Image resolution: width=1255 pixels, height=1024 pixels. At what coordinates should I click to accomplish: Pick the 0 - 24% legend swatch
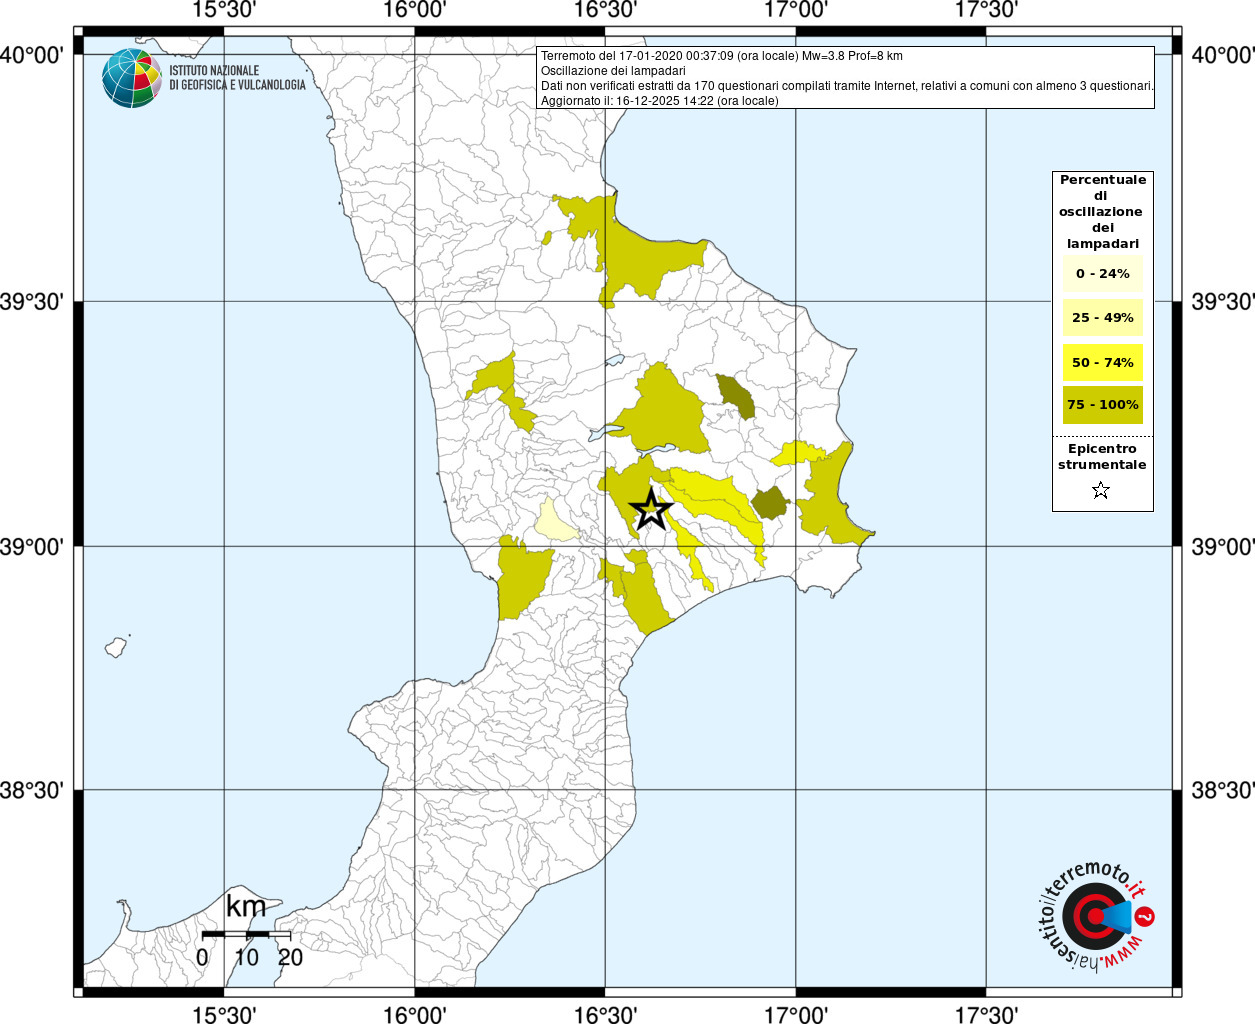click(x=1102, y=274)
